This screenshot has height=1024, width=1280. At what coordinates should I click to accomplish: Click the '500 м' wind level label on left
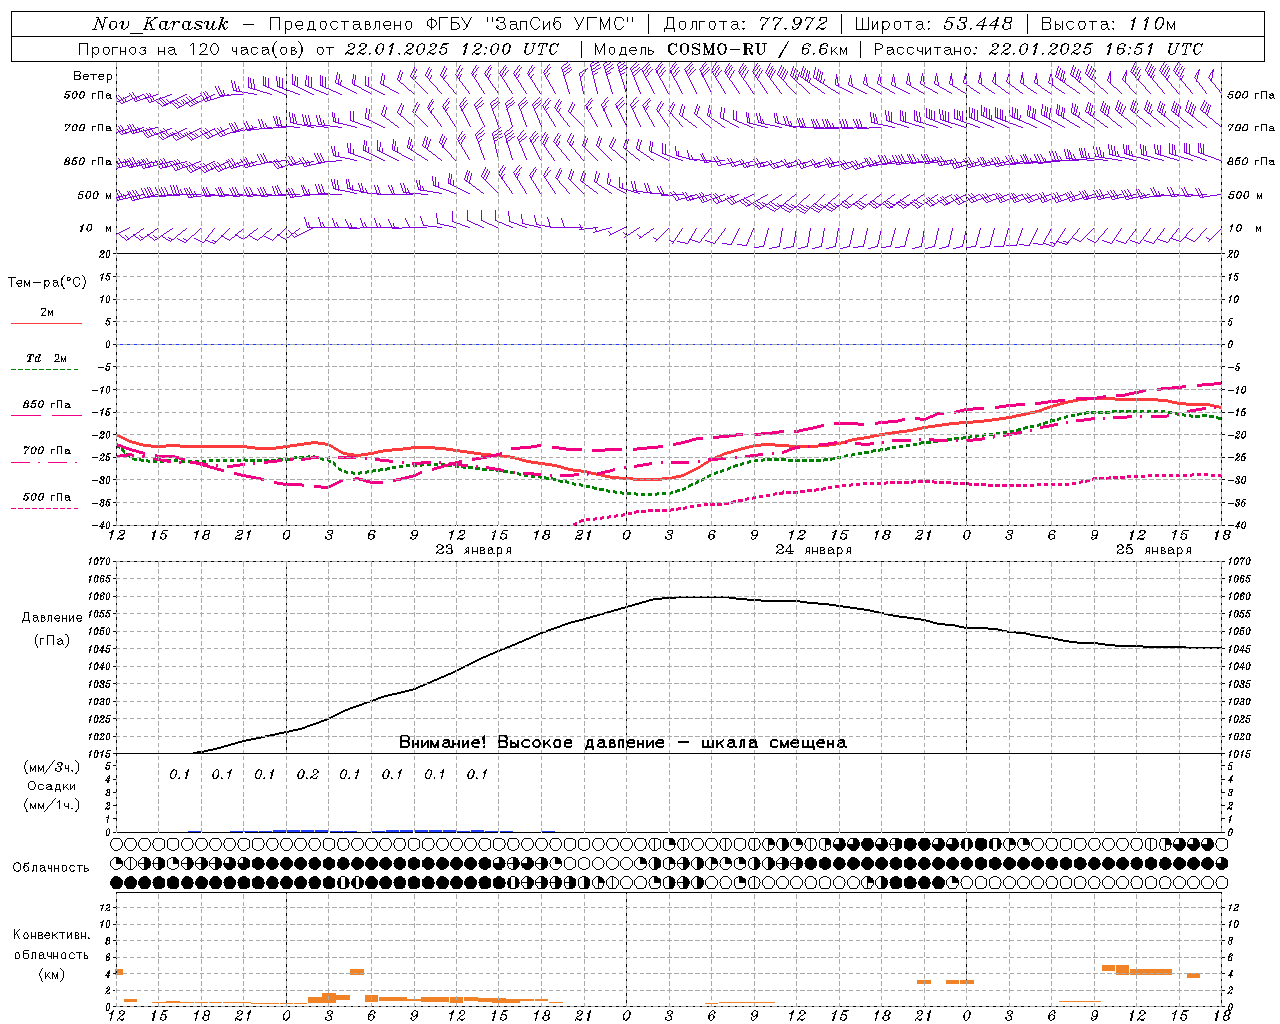[95, 195]
